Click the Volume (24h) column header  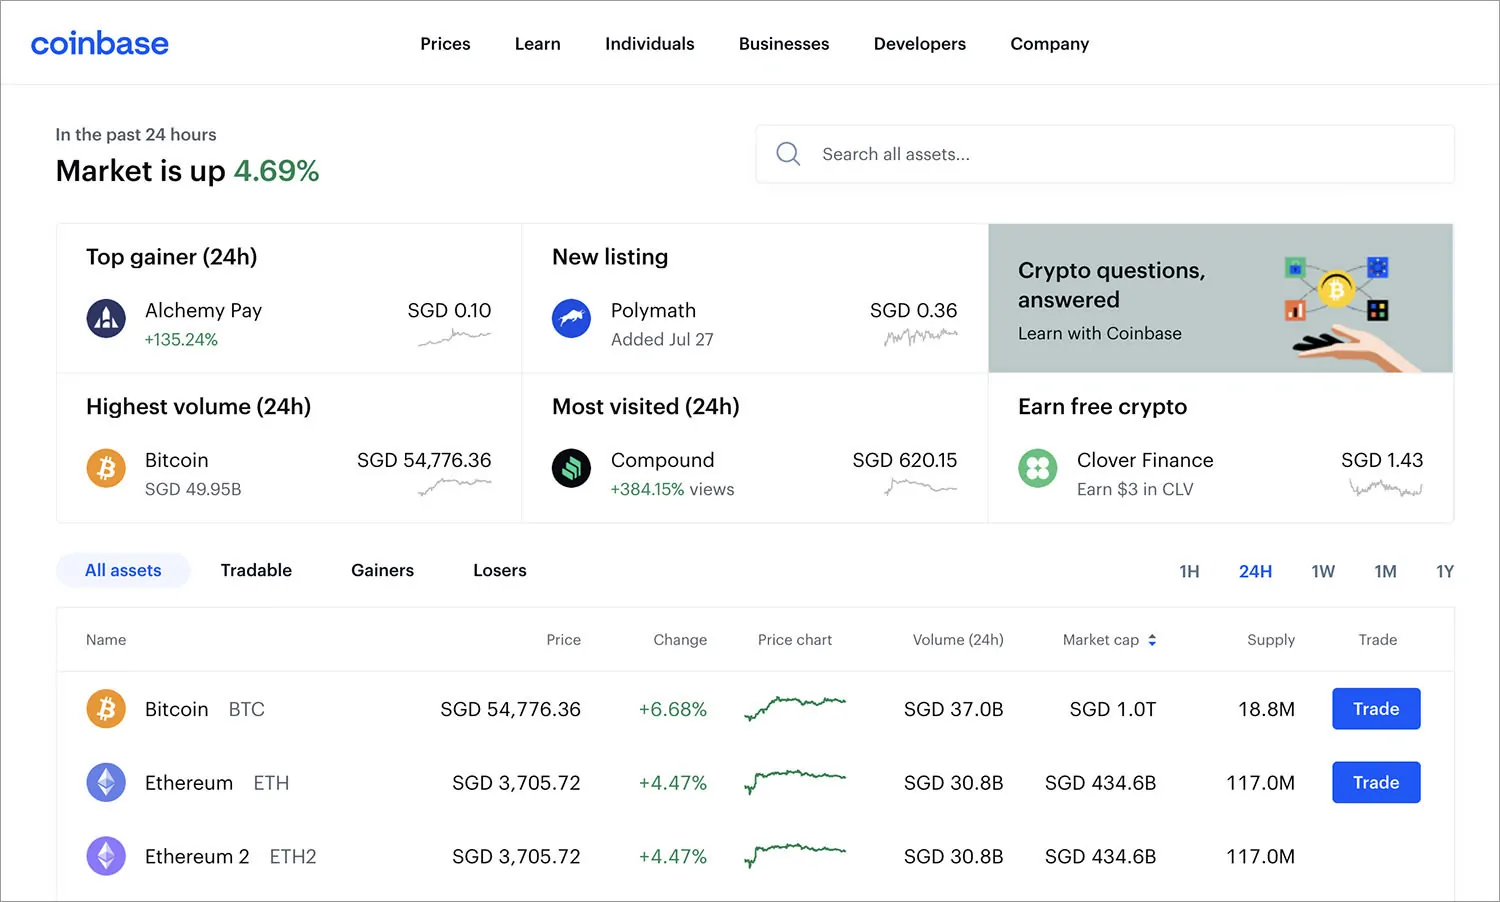pyautogui.click(x=958, y=640)
